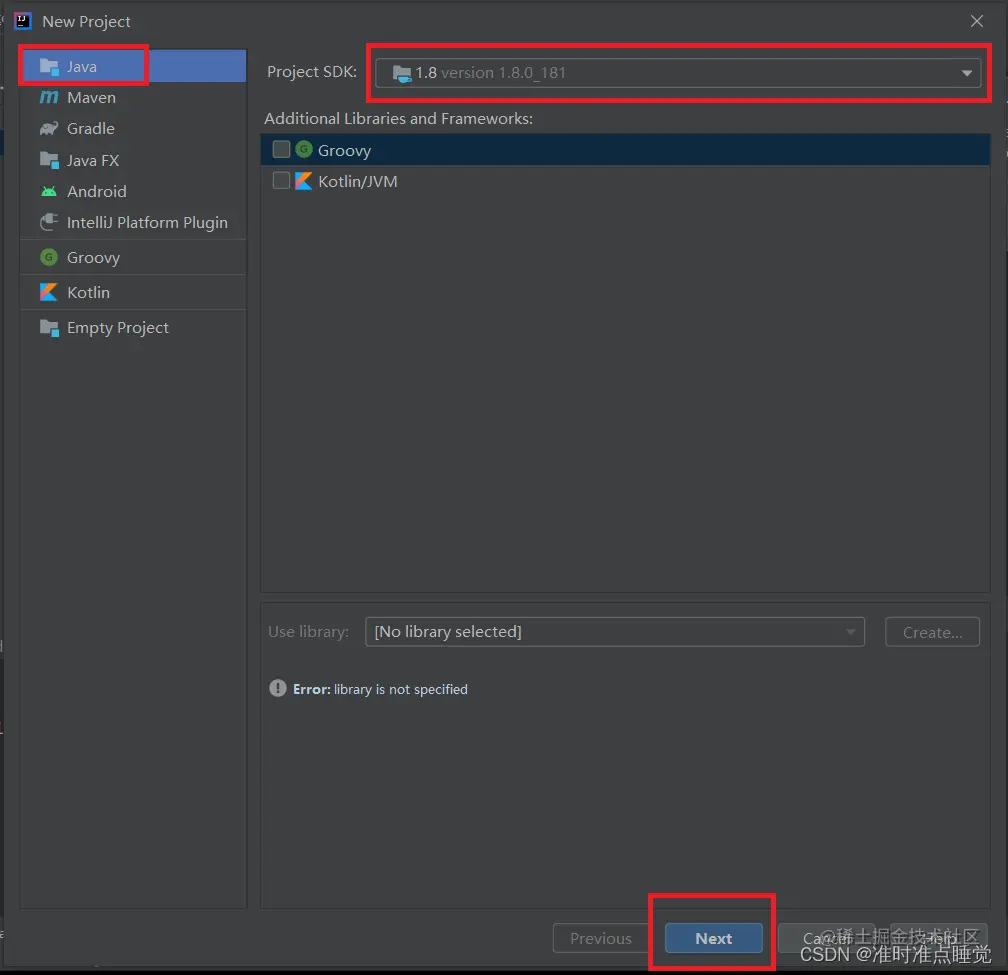Click the 'Error: library is not specified' message
Screen dimensions: 1008x975
coord(380,689)
